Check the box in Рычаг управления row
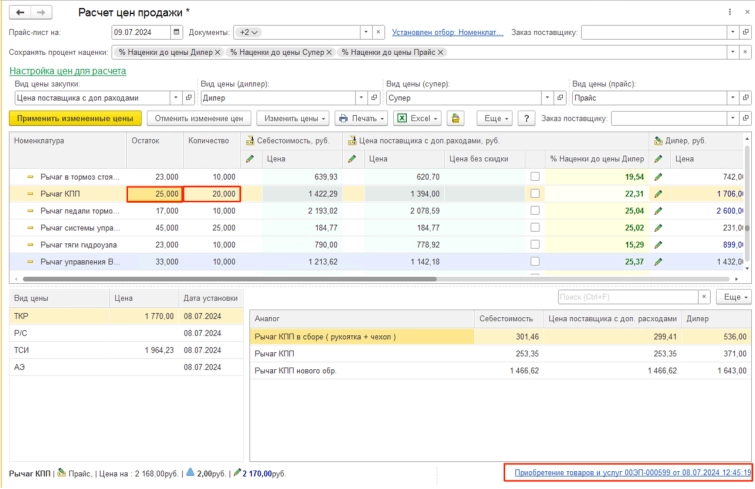 click(535, 261)
